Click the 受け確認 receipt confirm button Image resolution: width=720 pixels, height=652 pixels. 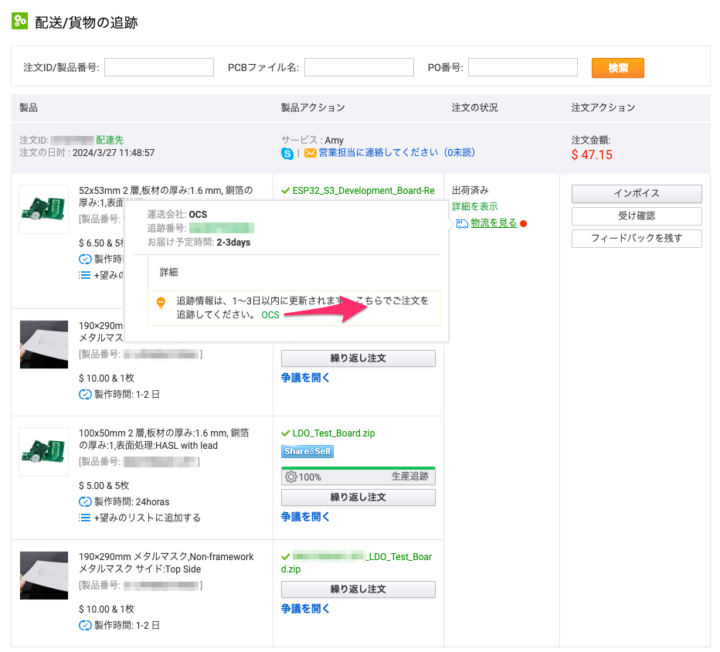(x=636, y=216)
